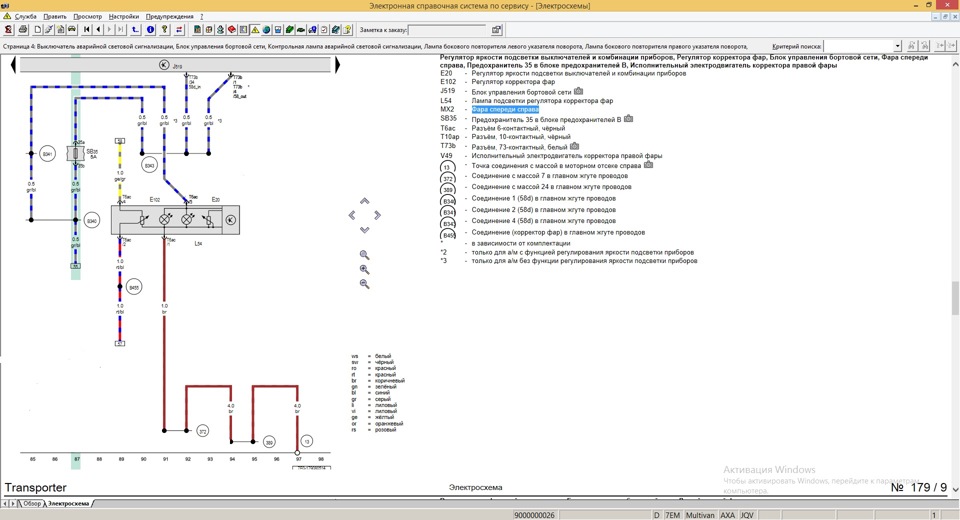Click the 9000000026 status bar field

(534, 515)
